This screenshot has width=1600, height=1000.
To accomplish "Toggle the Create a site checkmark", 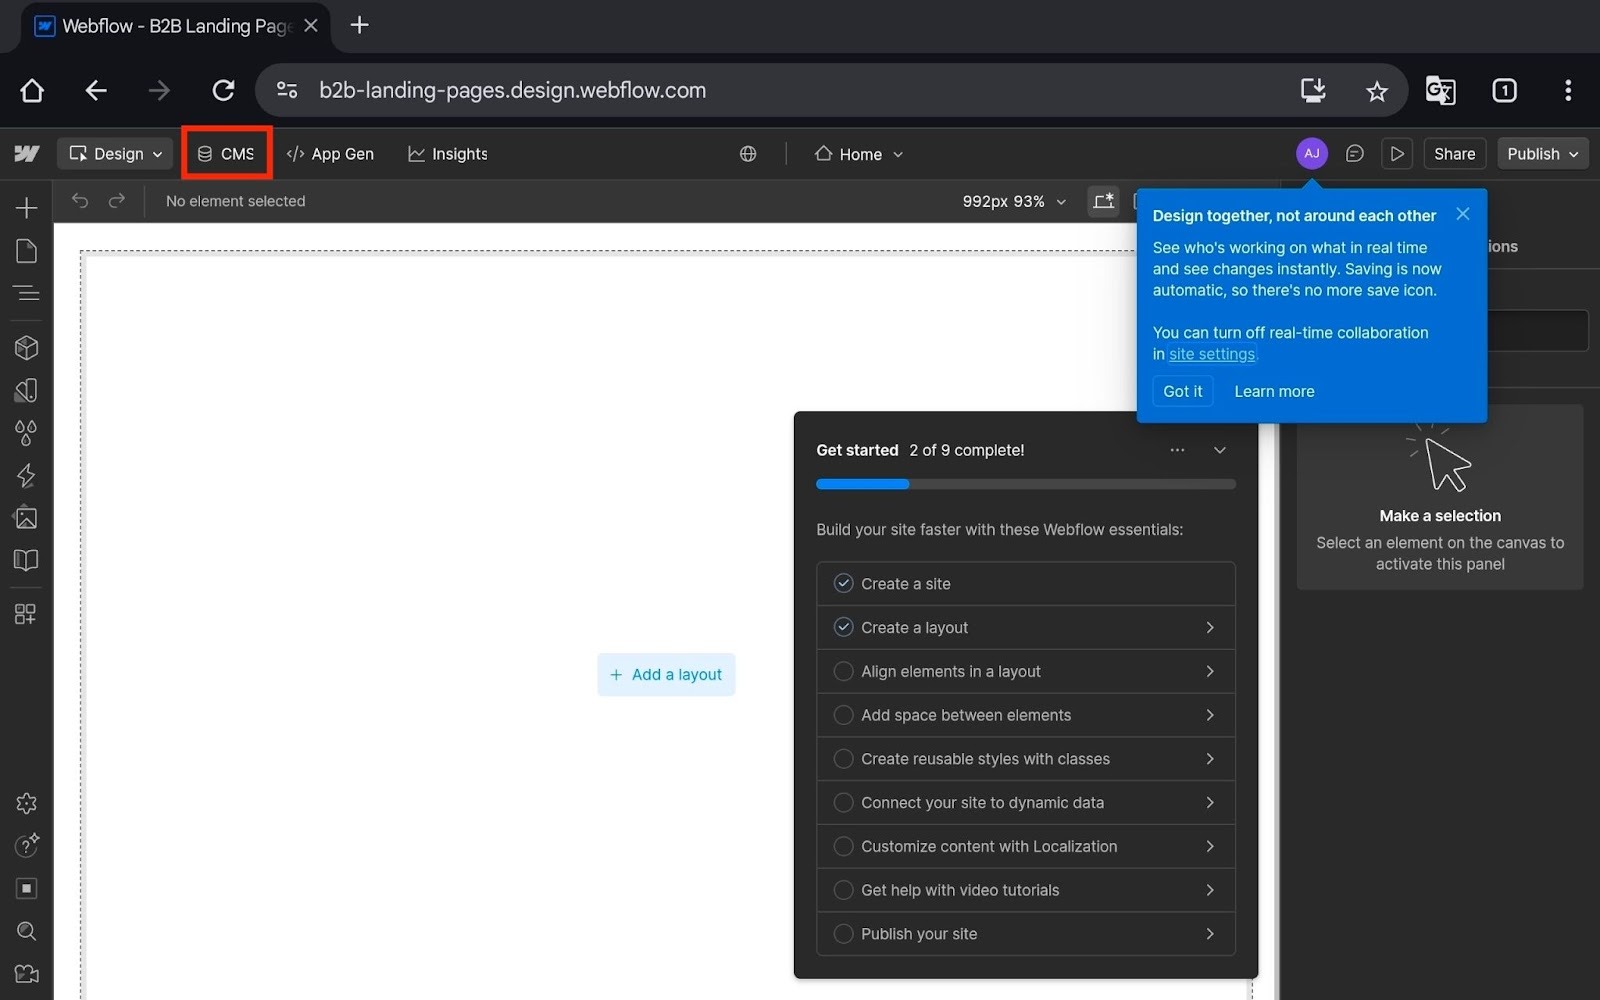I will click(844, 584).
